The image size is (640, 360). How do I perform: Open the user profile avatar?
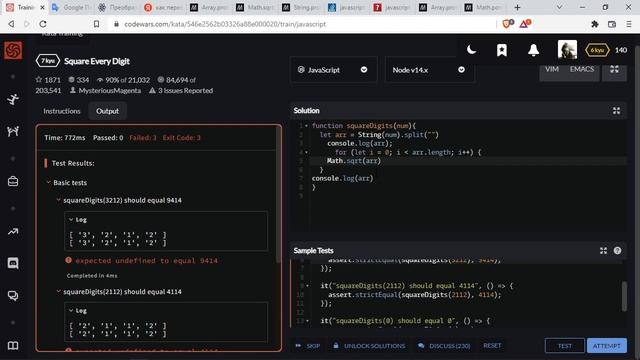click(x=567, y=50)
